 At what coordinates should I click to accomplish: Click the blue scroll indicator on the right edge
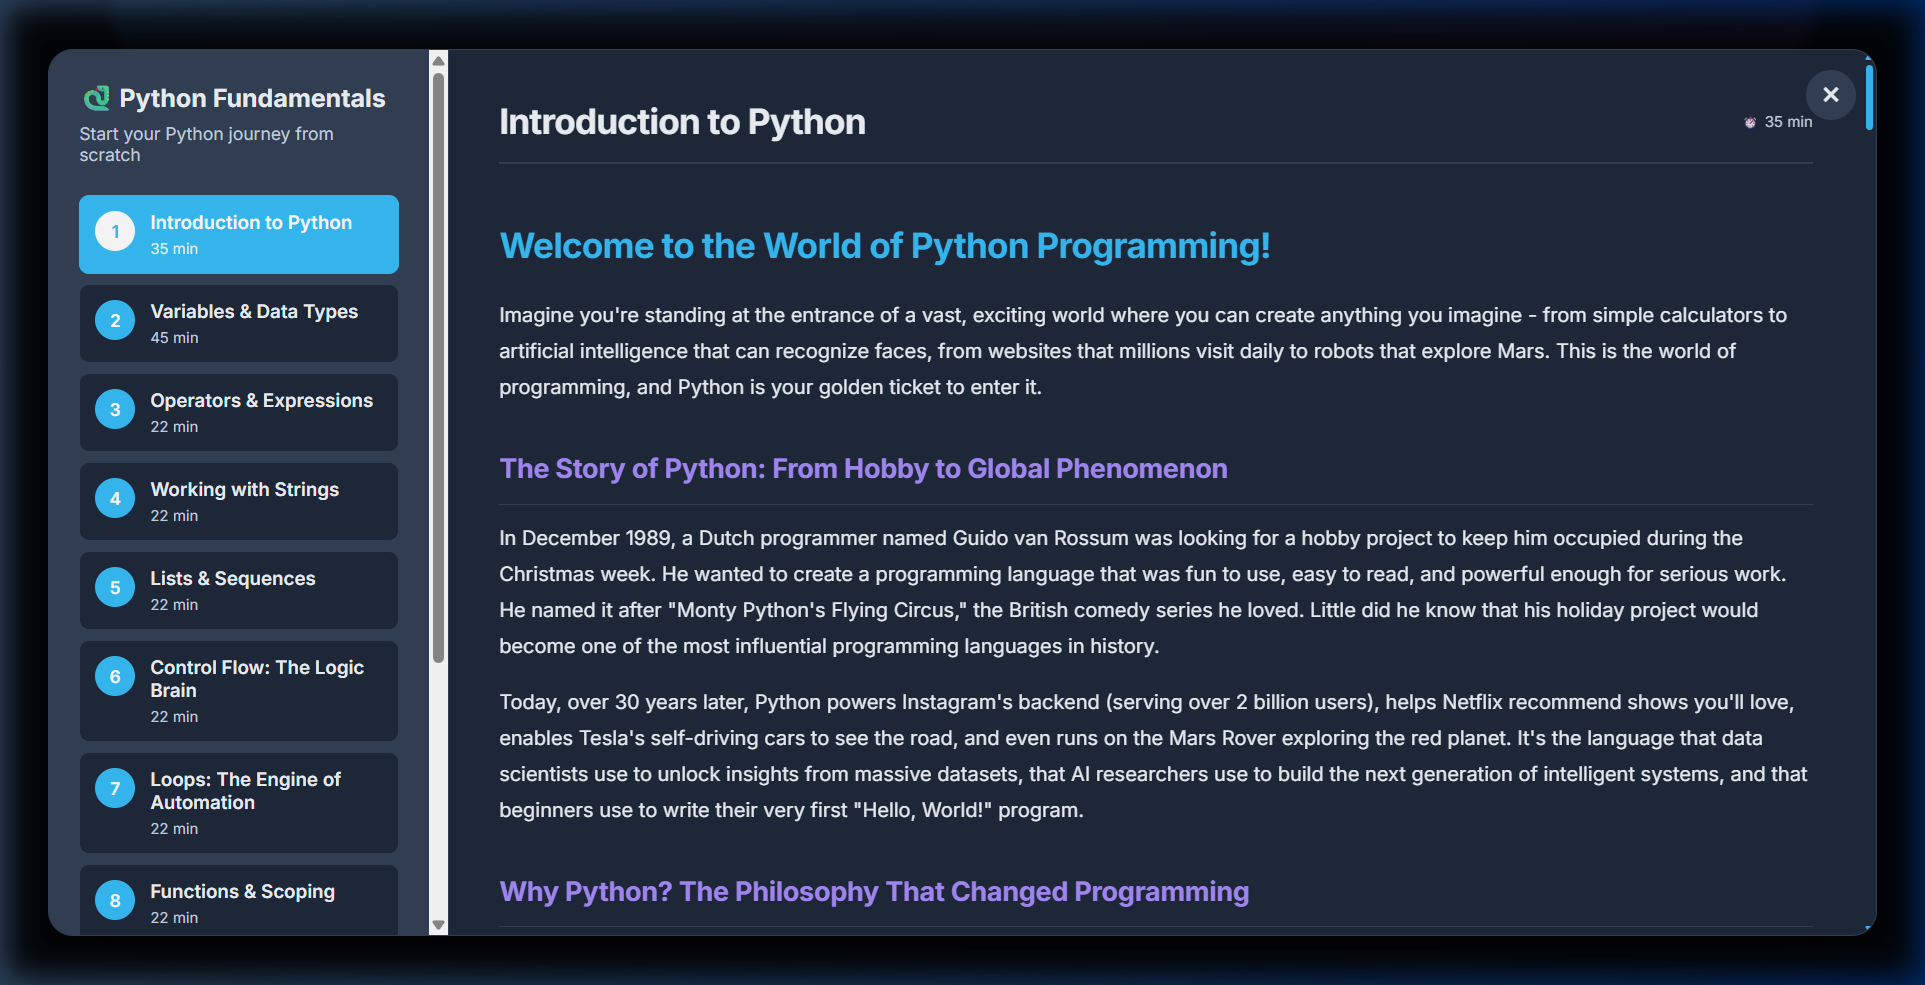1869,97
